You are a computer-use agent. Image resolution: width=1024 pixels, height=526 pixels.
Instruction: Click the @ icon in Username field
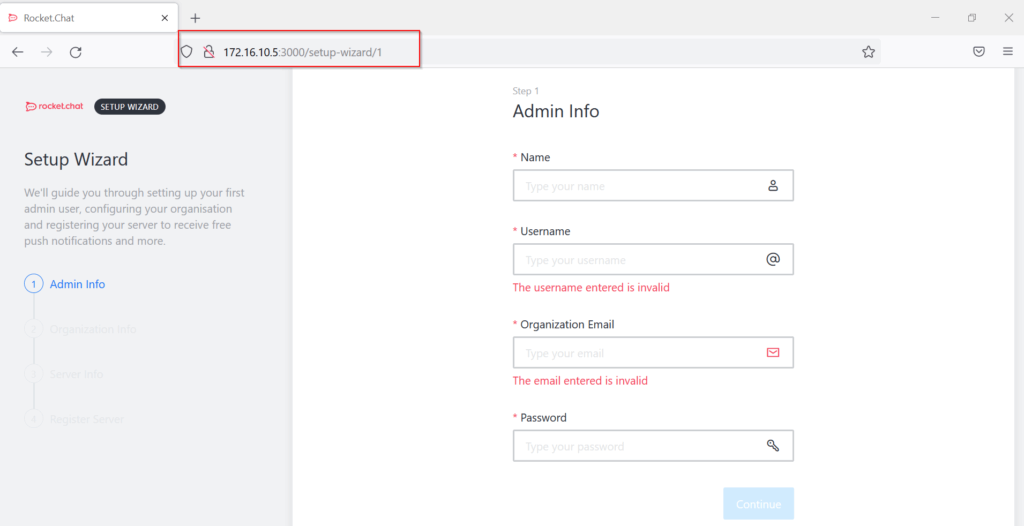click(773, 259)
